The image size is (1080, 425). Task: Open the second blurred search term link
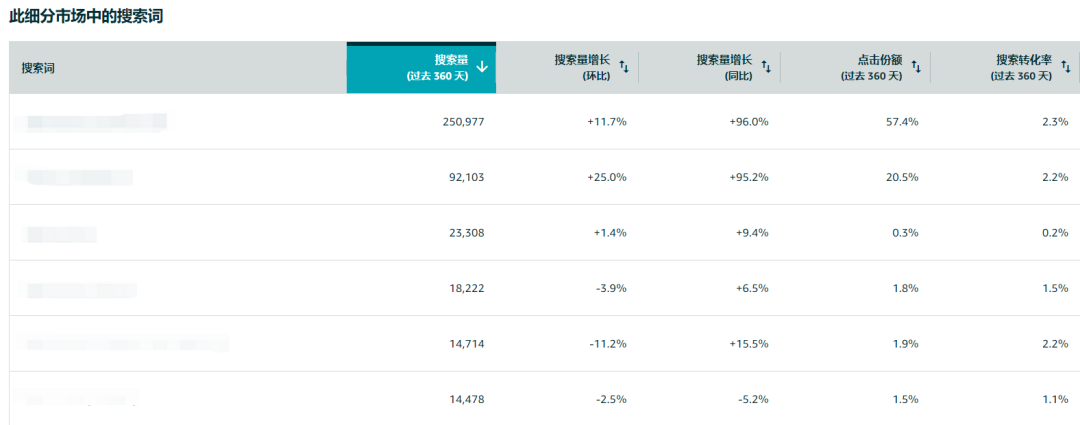click(x=79, y=177)
